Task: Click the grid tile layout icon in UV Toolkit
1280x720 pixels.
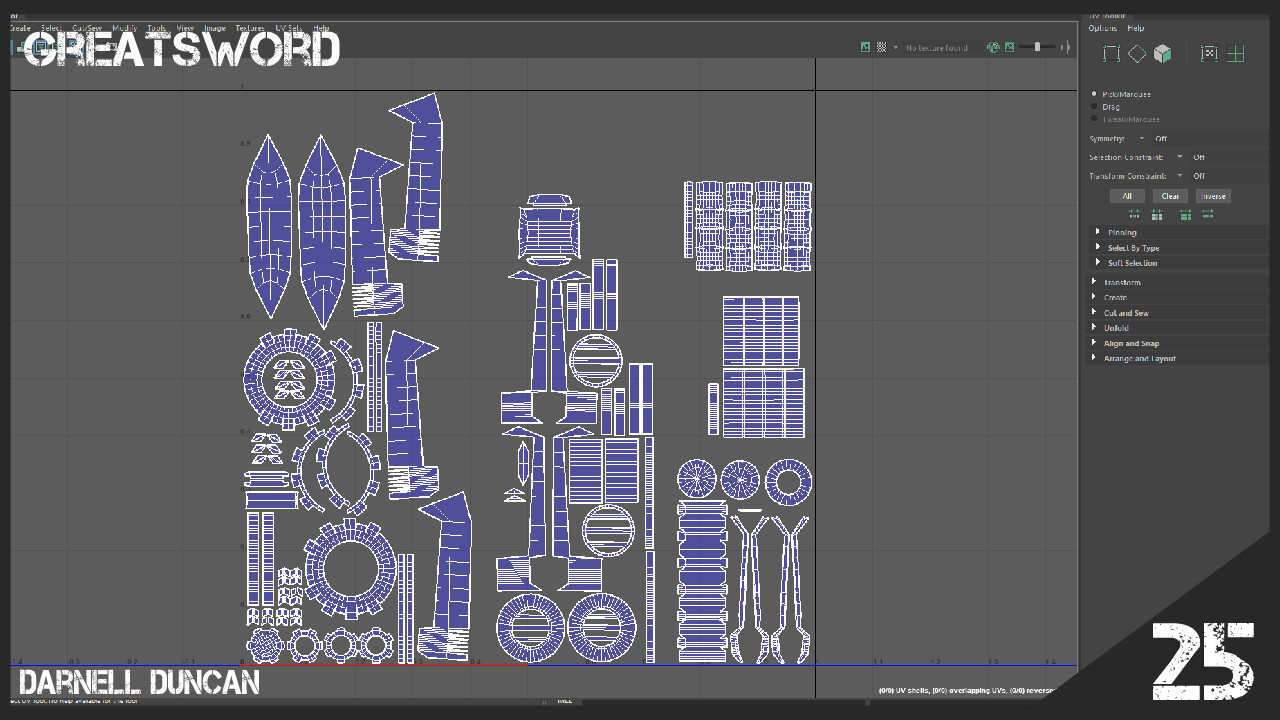Action: point(1236,53)
